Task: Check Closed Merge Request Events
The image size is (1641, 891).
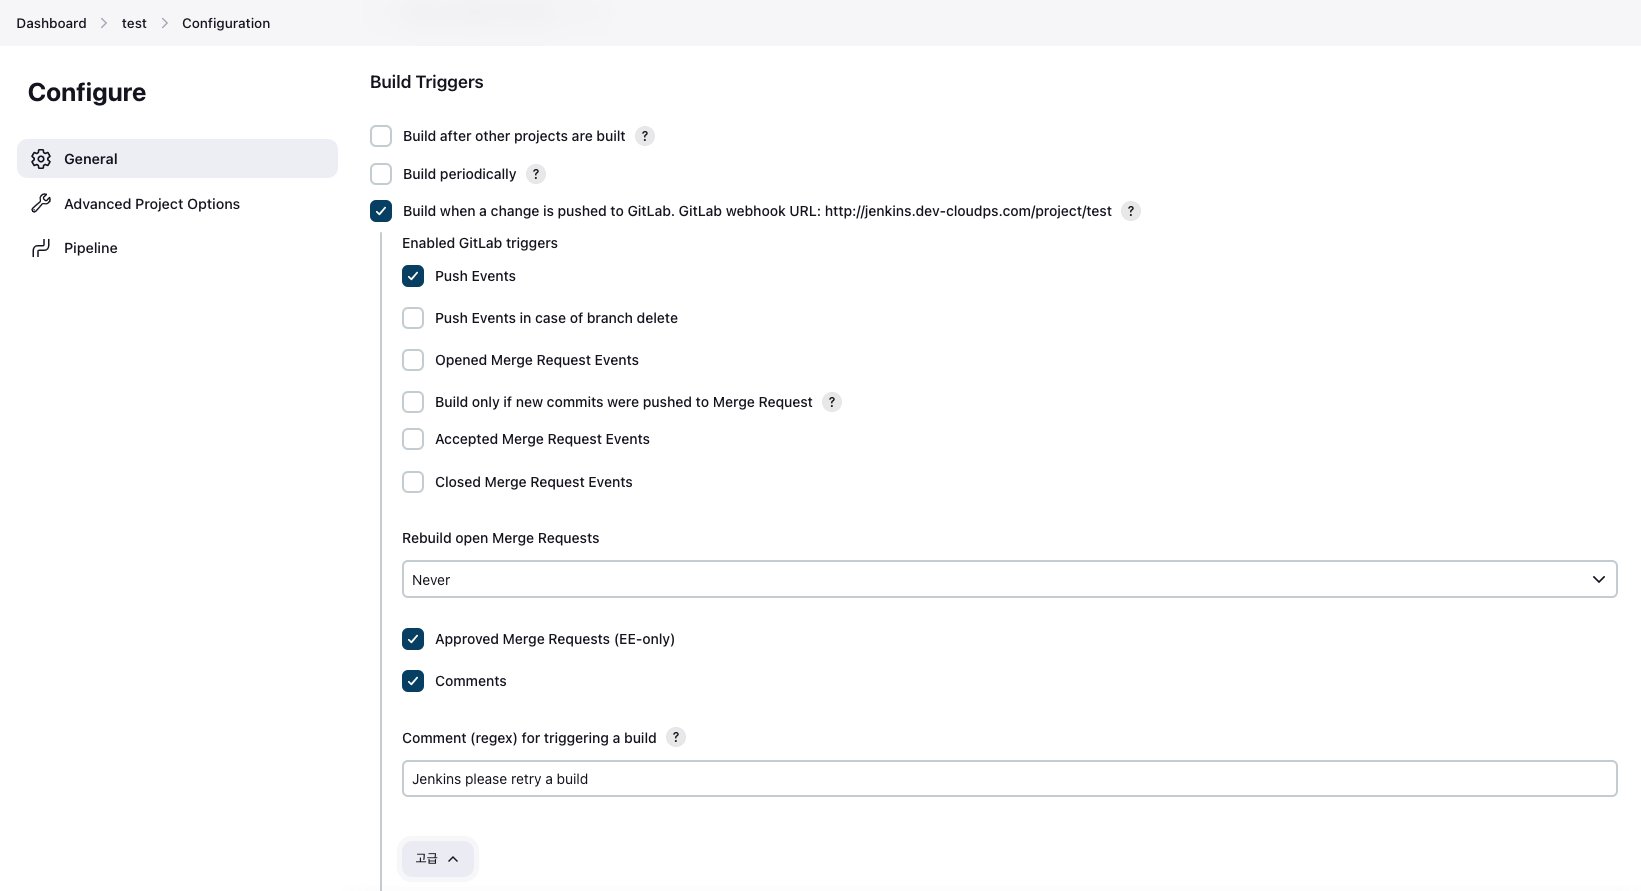Action: point(413,482)
